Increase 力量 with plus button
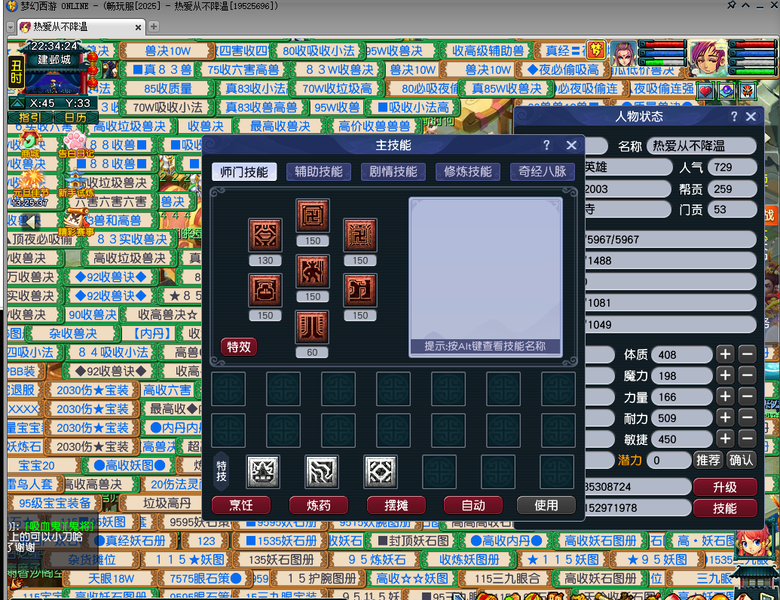This screenshot has width=780, height=600. [x=725, y=397]
